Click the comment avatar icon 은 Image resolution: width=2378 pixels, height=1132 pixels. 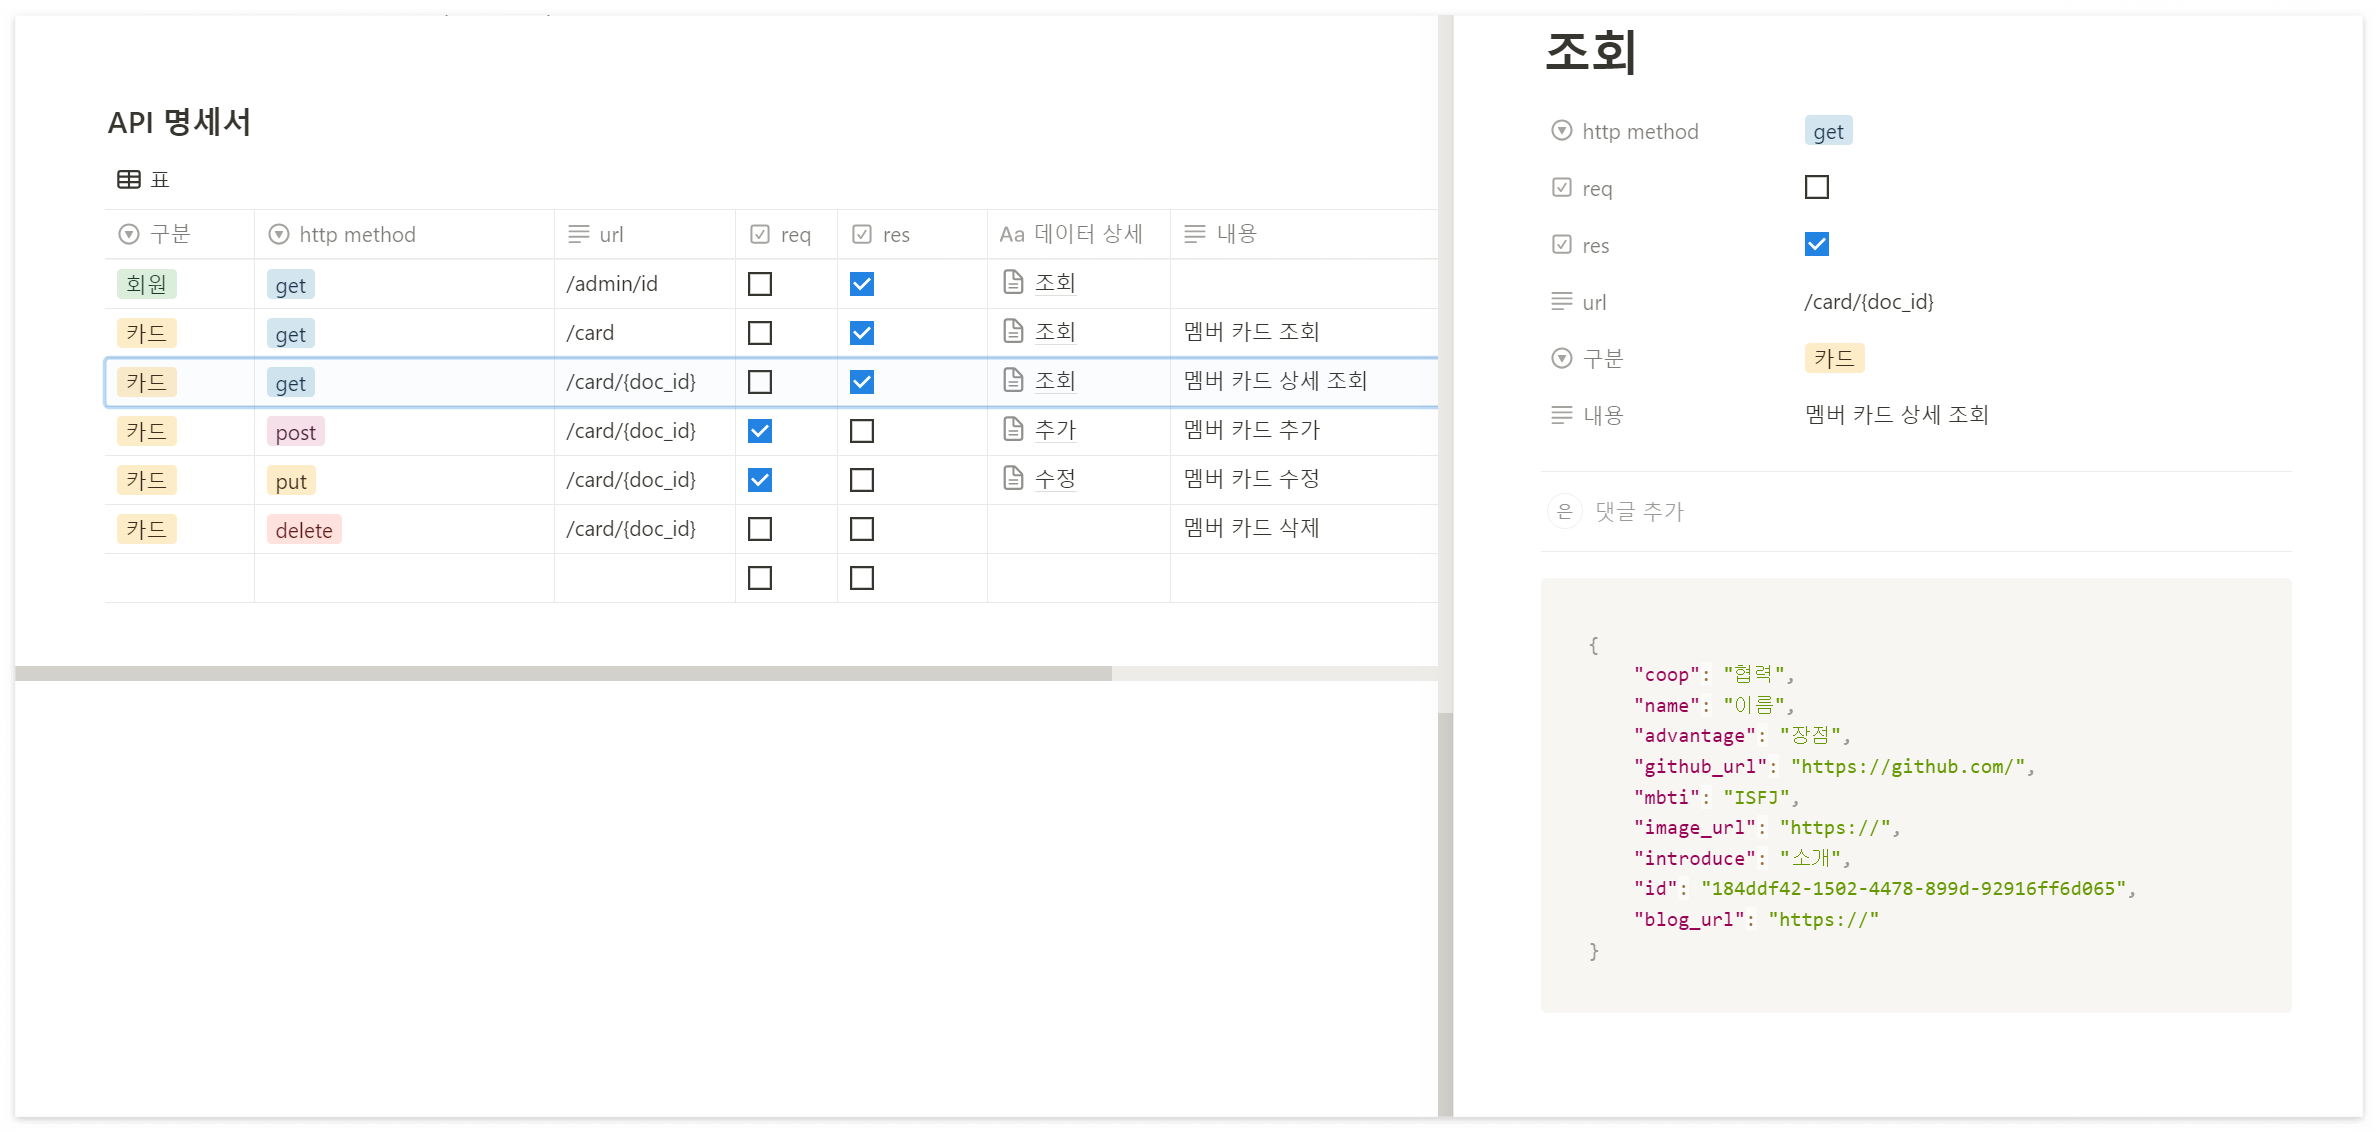pyautogui.click(x=1564, y=511)
